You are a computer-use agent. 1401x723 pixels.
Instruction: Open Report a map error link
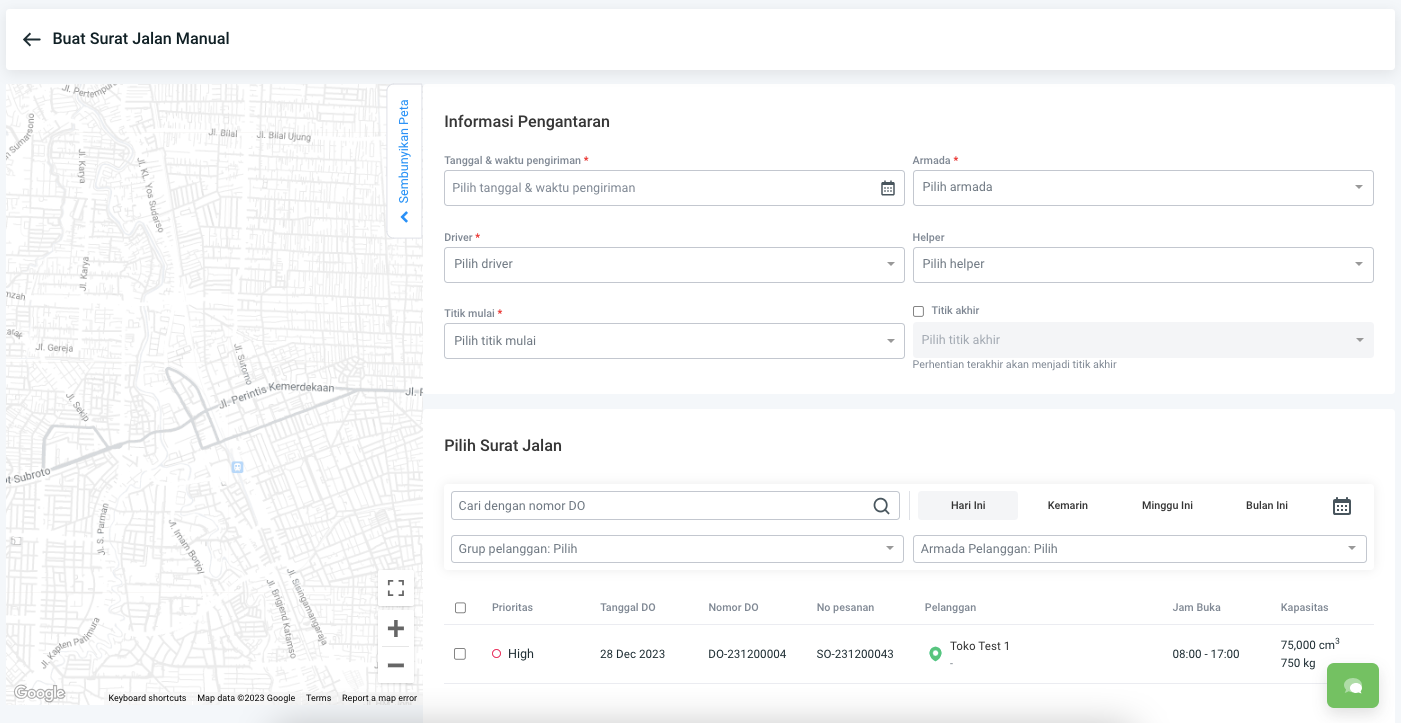coord(379,698)
